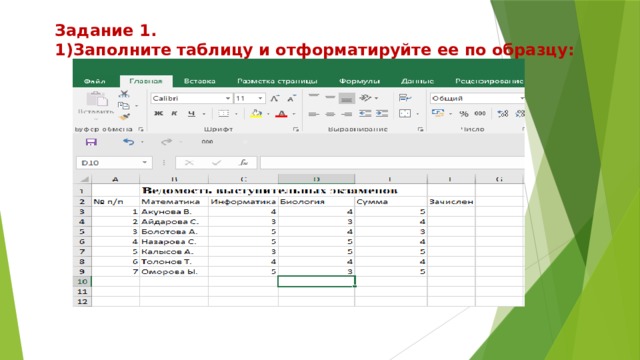Click the Зачислен header cell

[x=451, y=202]
